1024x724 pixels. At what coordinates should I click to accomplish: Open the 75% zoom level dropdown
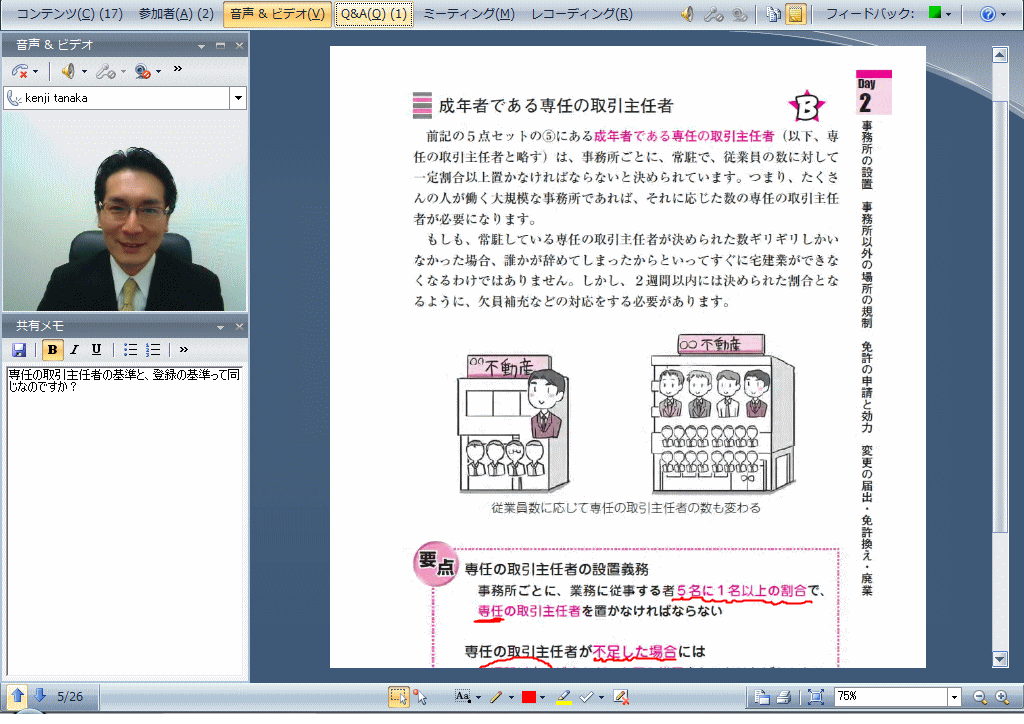(954, 697)
